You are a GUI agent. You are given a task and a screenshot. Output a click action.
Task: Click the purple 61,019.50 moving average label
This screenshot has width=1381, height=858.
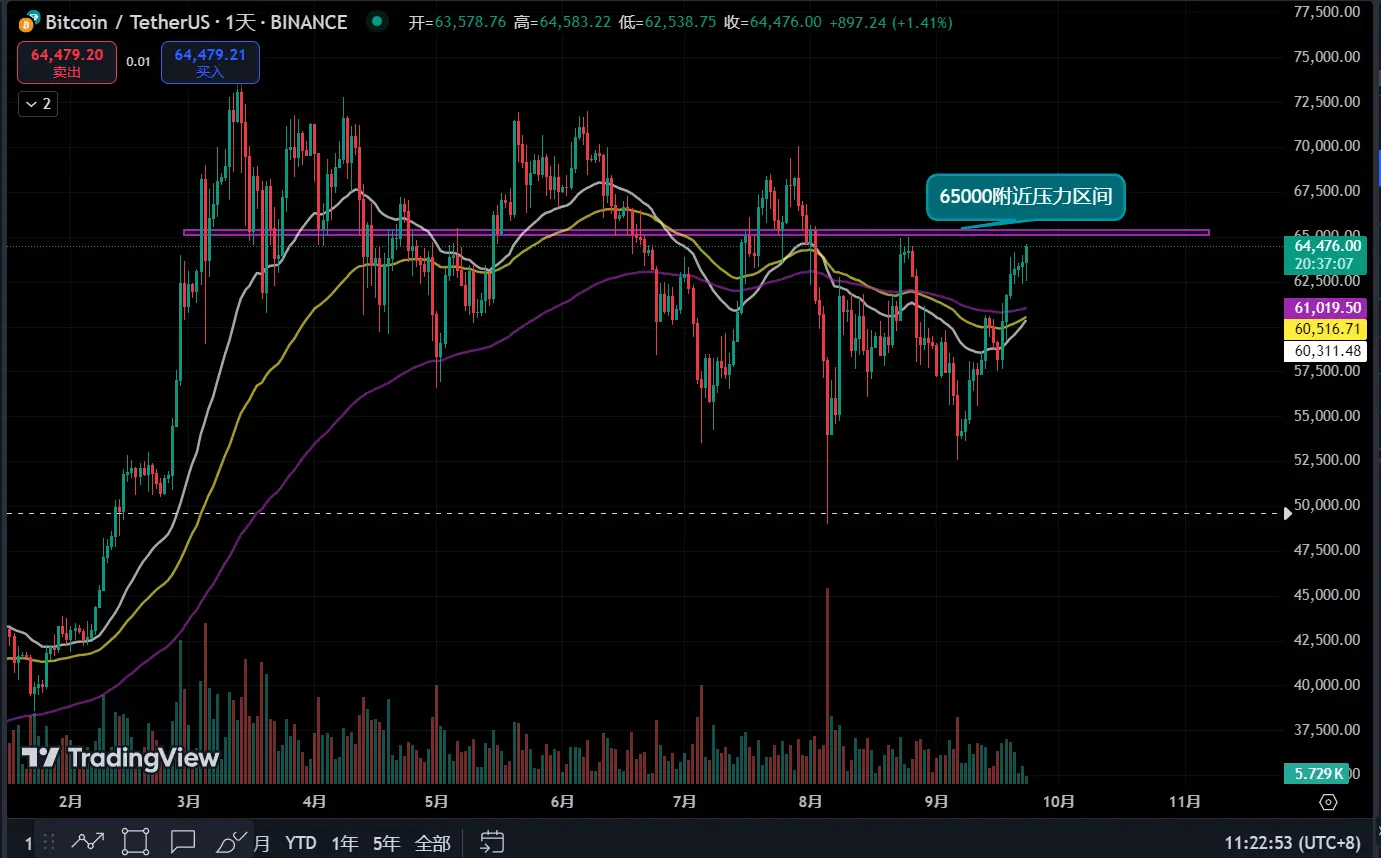pyautogui.click(x=1326, y=309)
